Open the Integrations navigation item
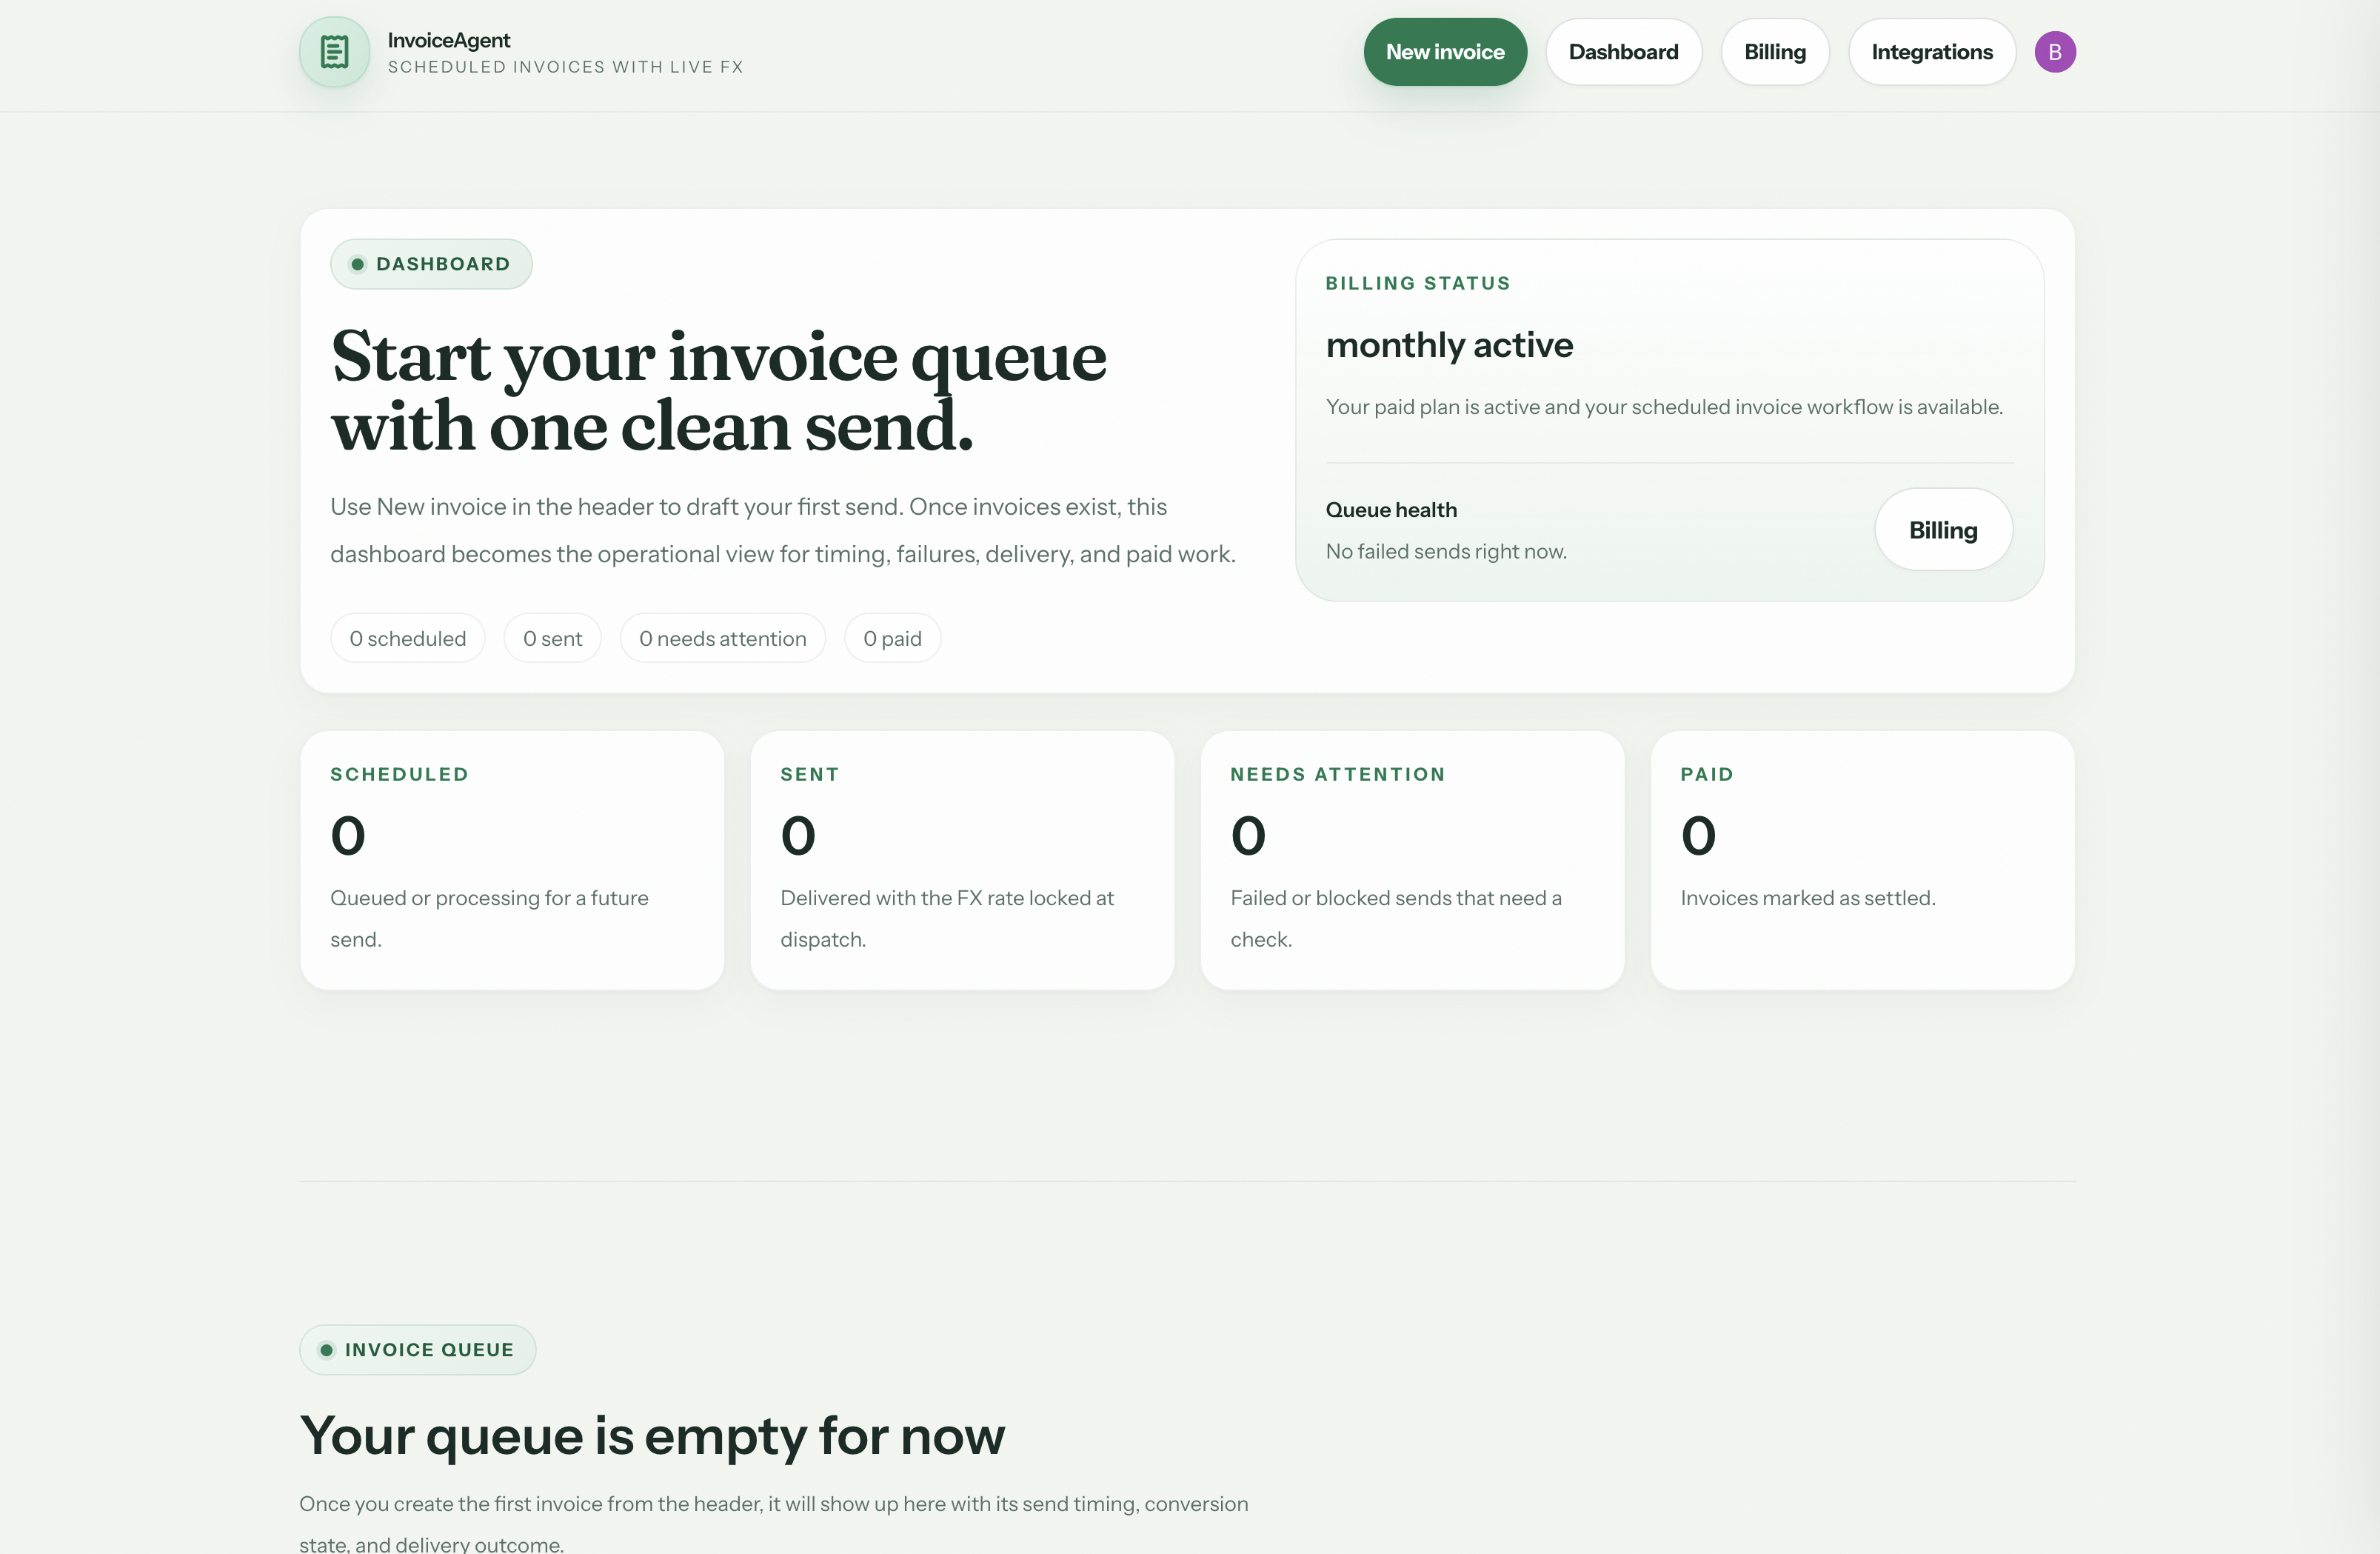Viewport: 2380px width, 1554px height. (1931, 51)
